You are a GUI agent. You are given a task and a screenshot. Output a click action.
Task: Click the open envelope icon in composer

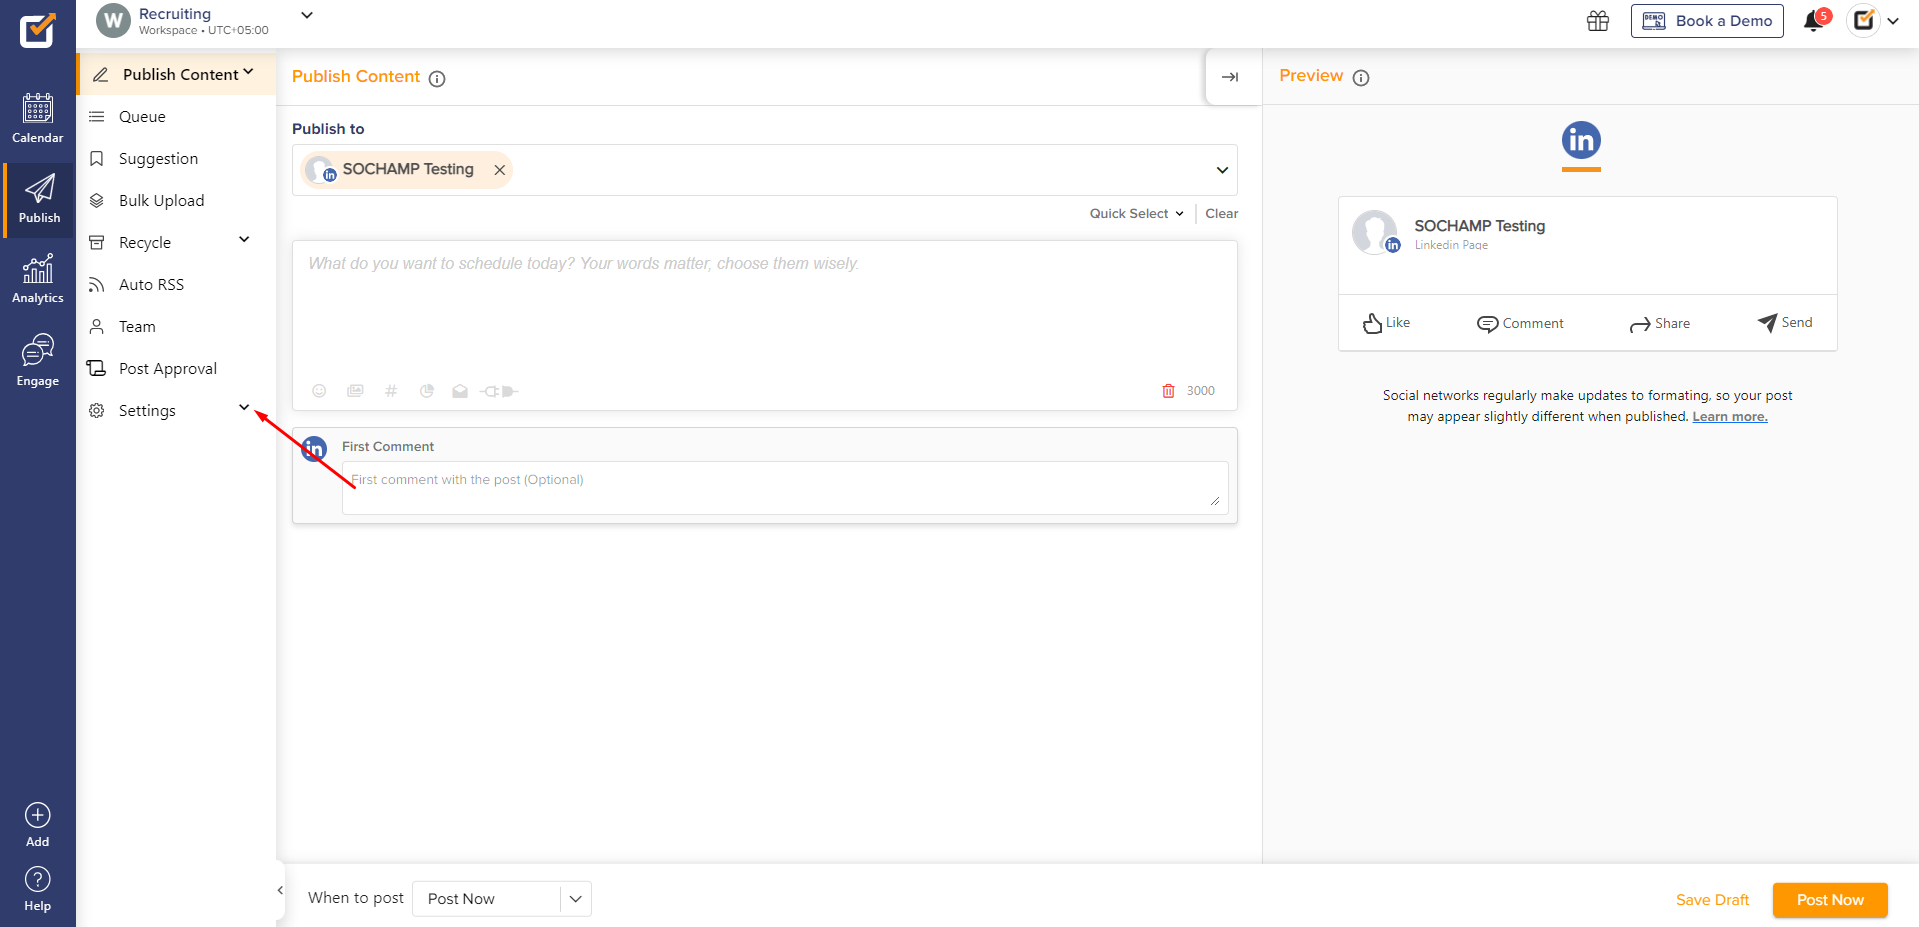click(460, 391)
